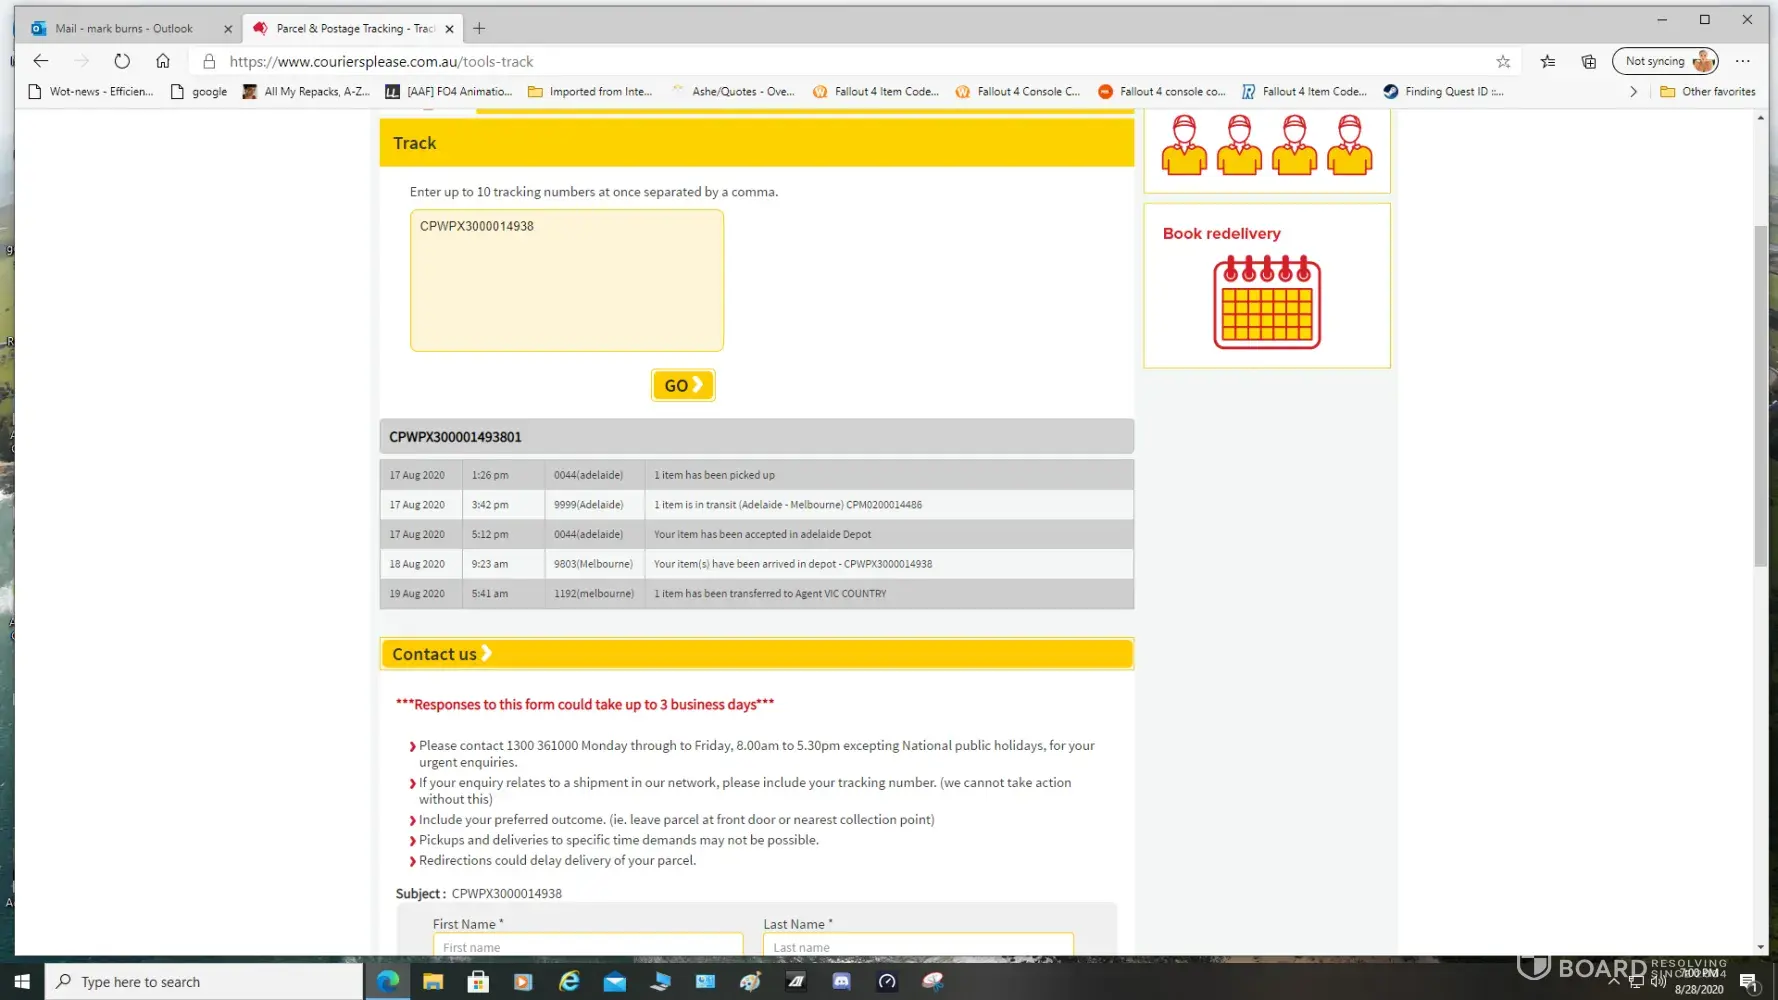Expand the favorites bar overflow chevron
1778x1000 pixels.
tap(1633, 91)
